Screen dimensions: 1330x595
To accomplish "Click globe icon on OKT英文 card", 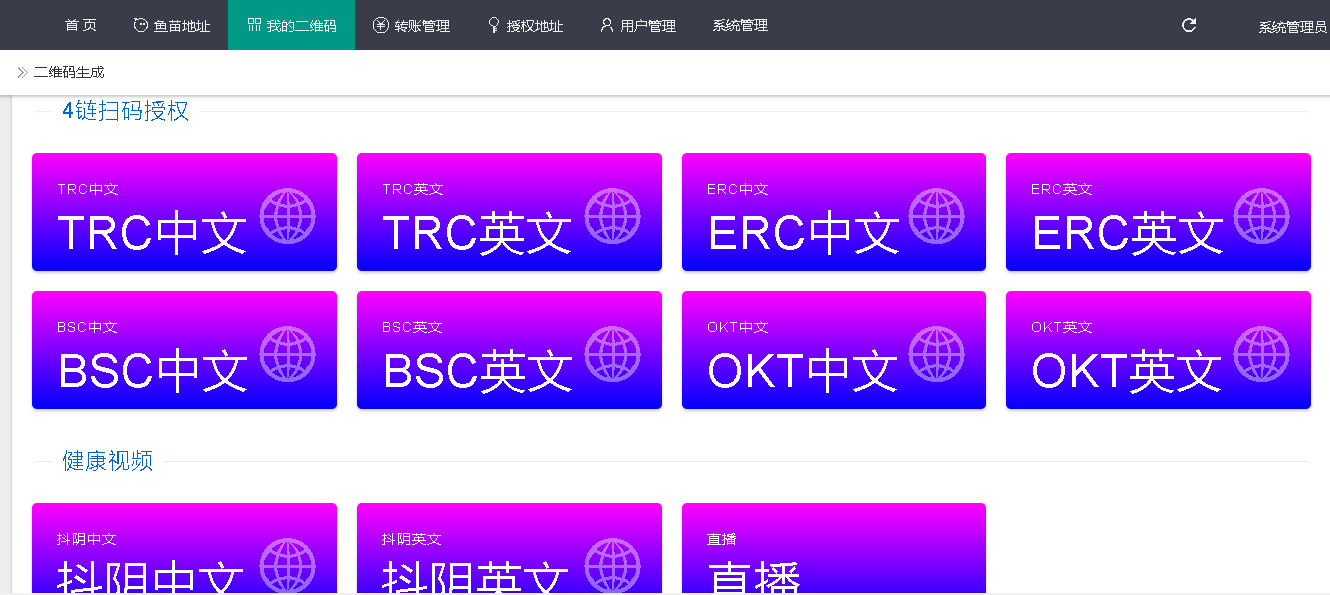I will pyautogui.click(x=1261, y=354).
